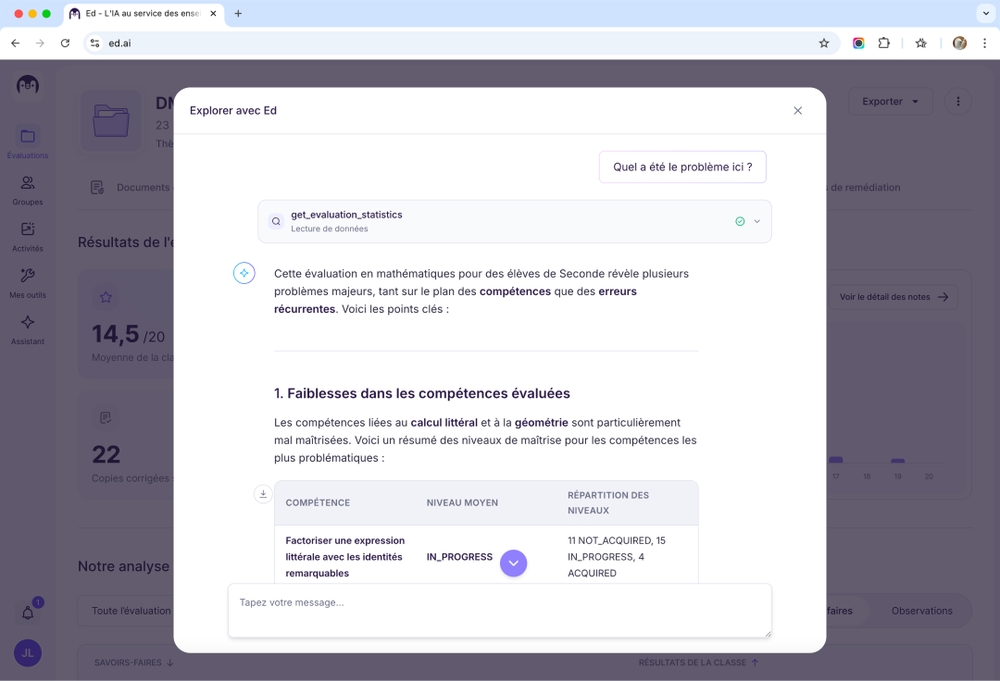The width and height of the screenshot is (1000, 681).
Task: Click the site information icon in address bar
Action: (x=95, y=43)
